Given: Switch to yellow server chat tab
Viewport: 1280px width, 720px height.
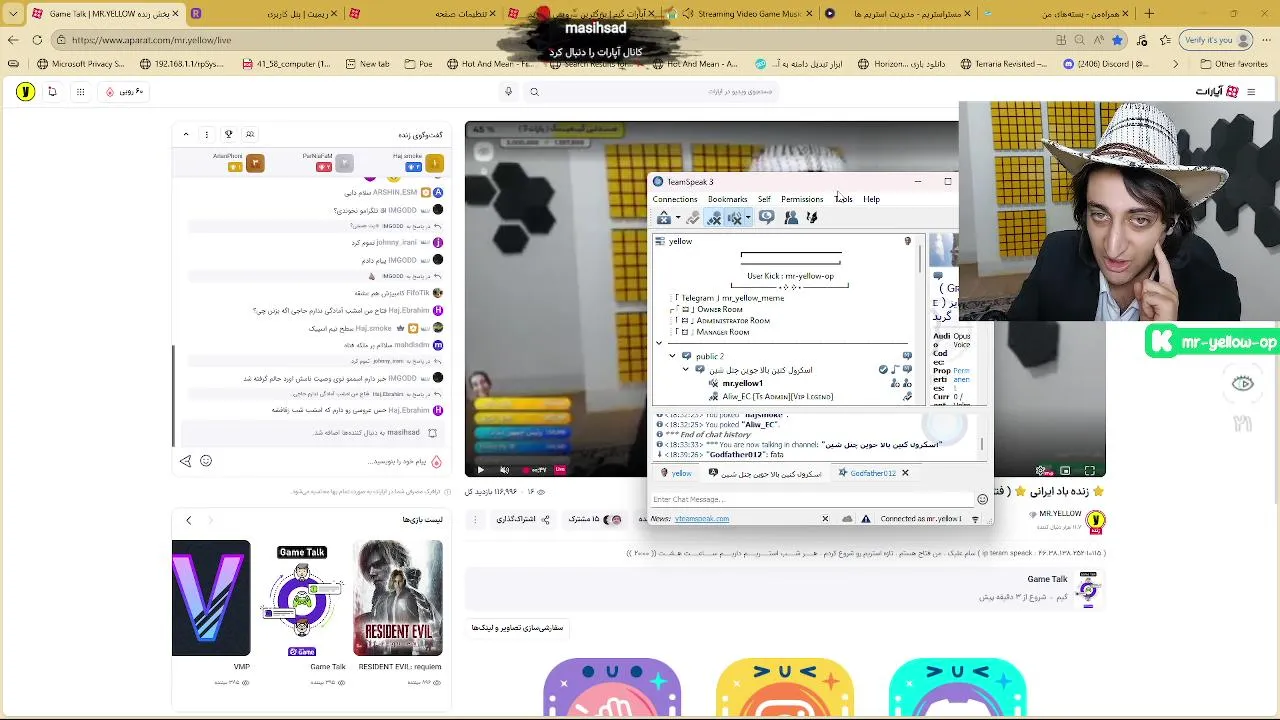Looking at the screenshot, I should point(674,473).
